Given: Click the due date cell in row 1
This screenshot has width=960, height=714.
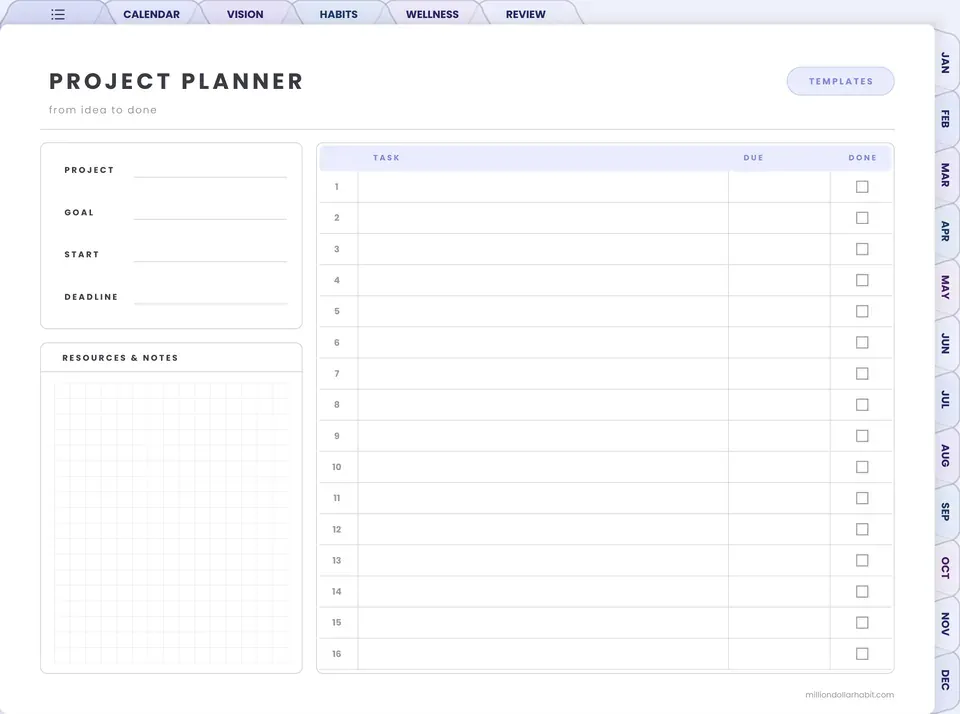Looking at the screenshot, I should [x=779, y=187].
